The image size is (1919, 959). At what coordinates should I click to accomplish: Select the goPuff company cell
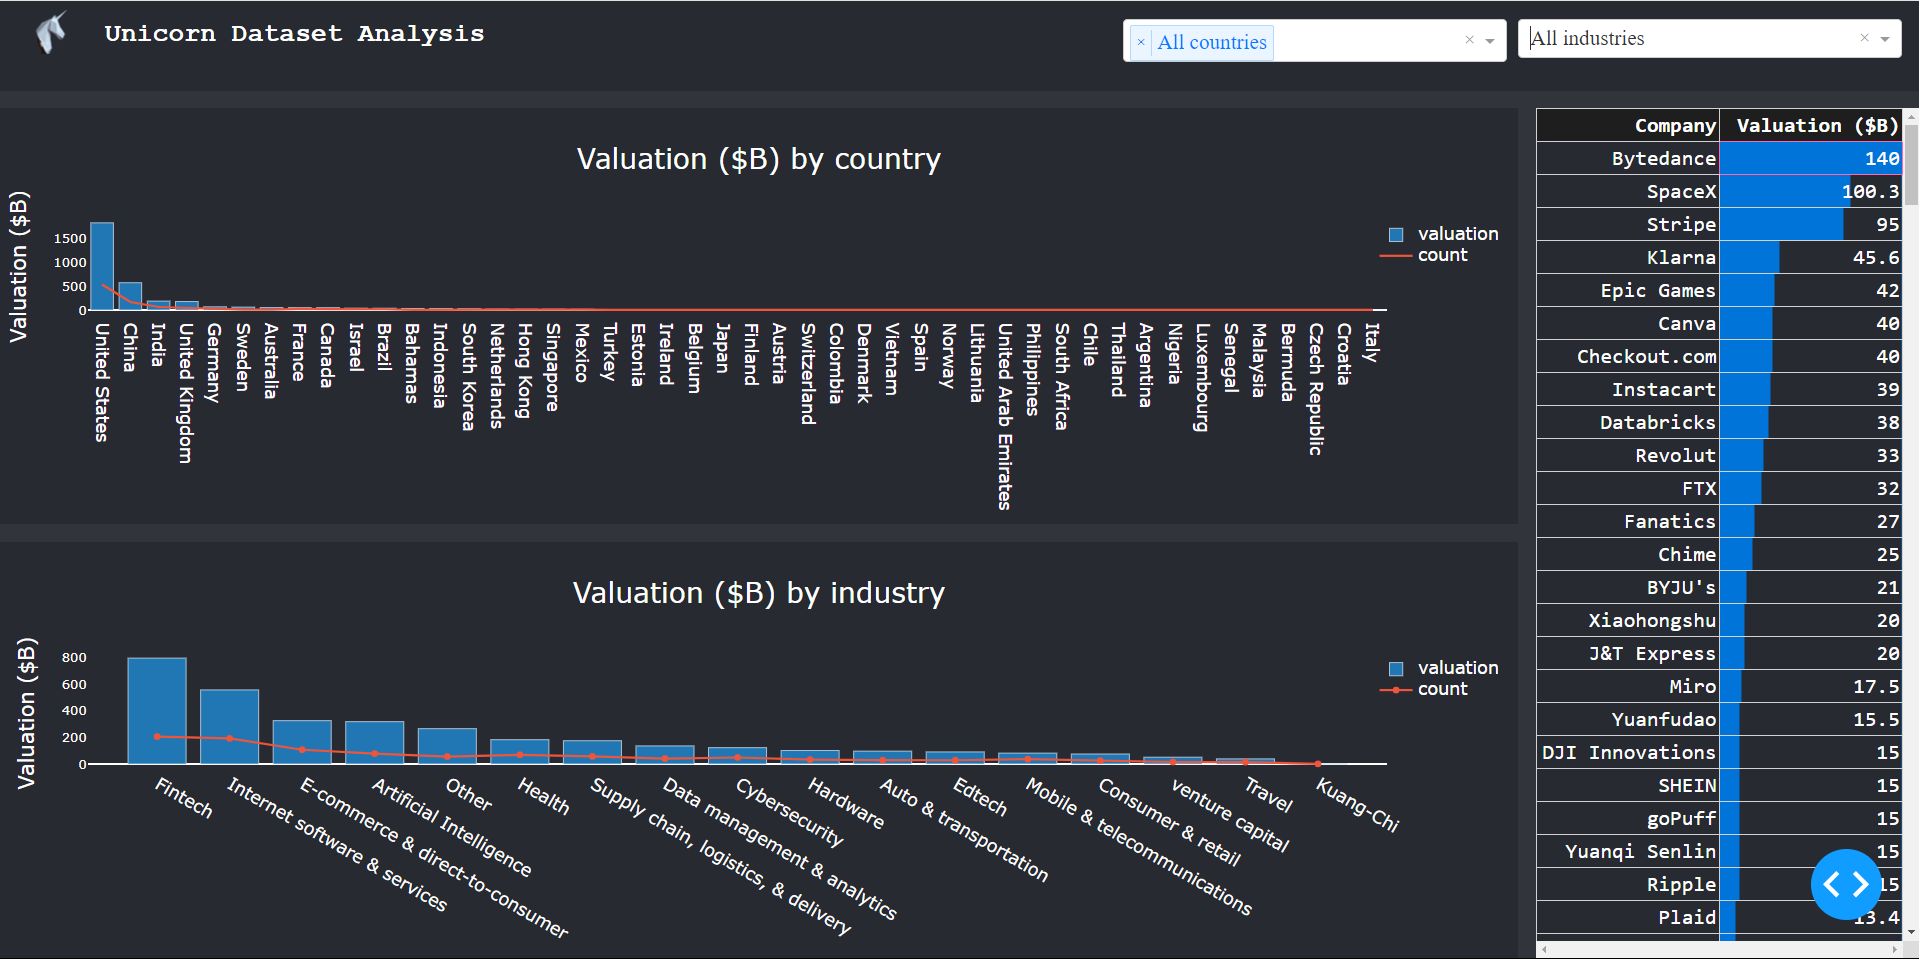coord(1628,818)
